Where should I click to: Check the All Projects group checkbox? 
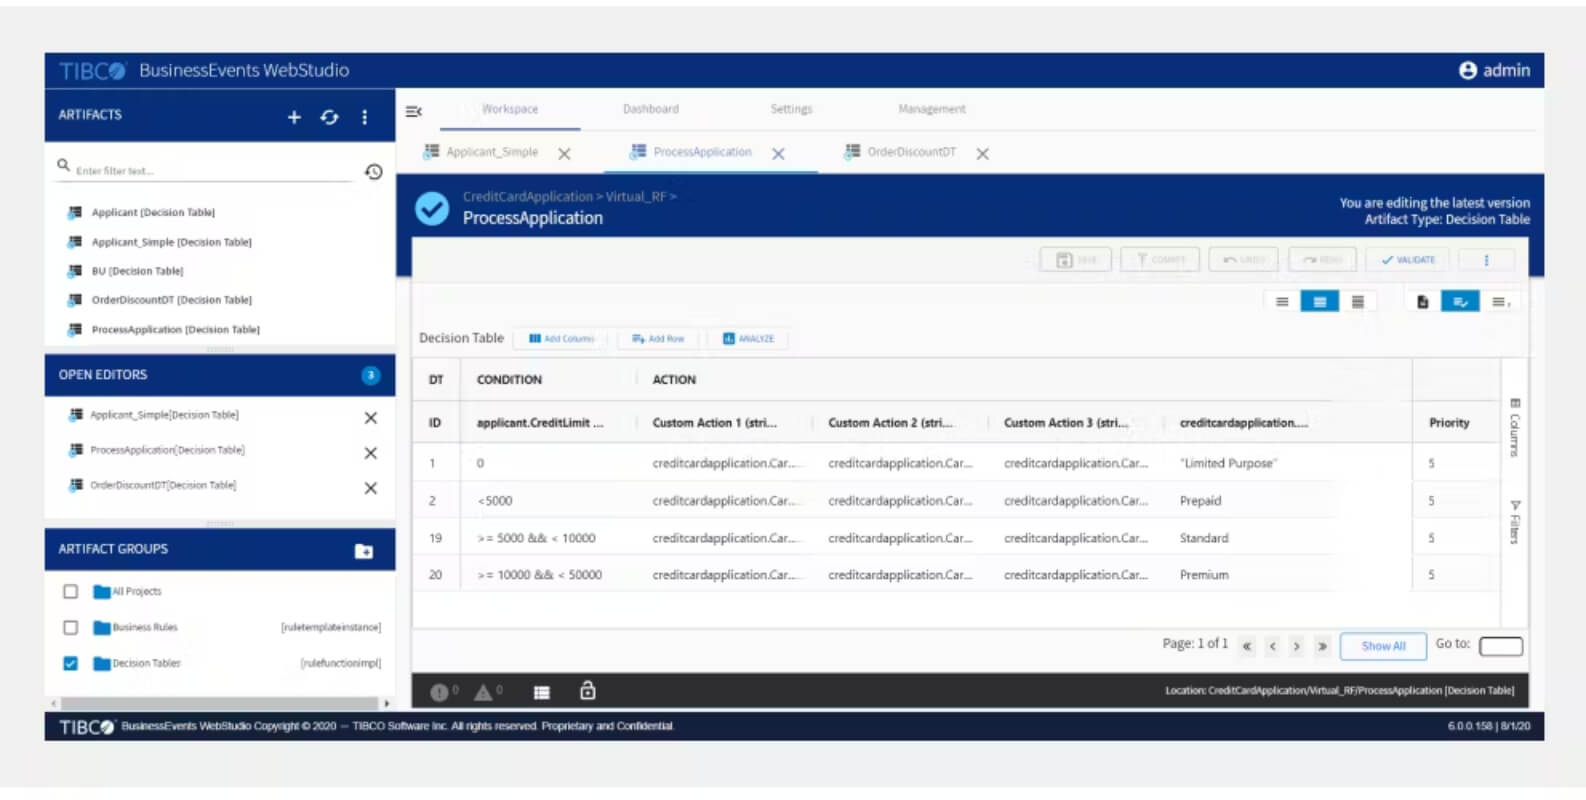(70, 591)
